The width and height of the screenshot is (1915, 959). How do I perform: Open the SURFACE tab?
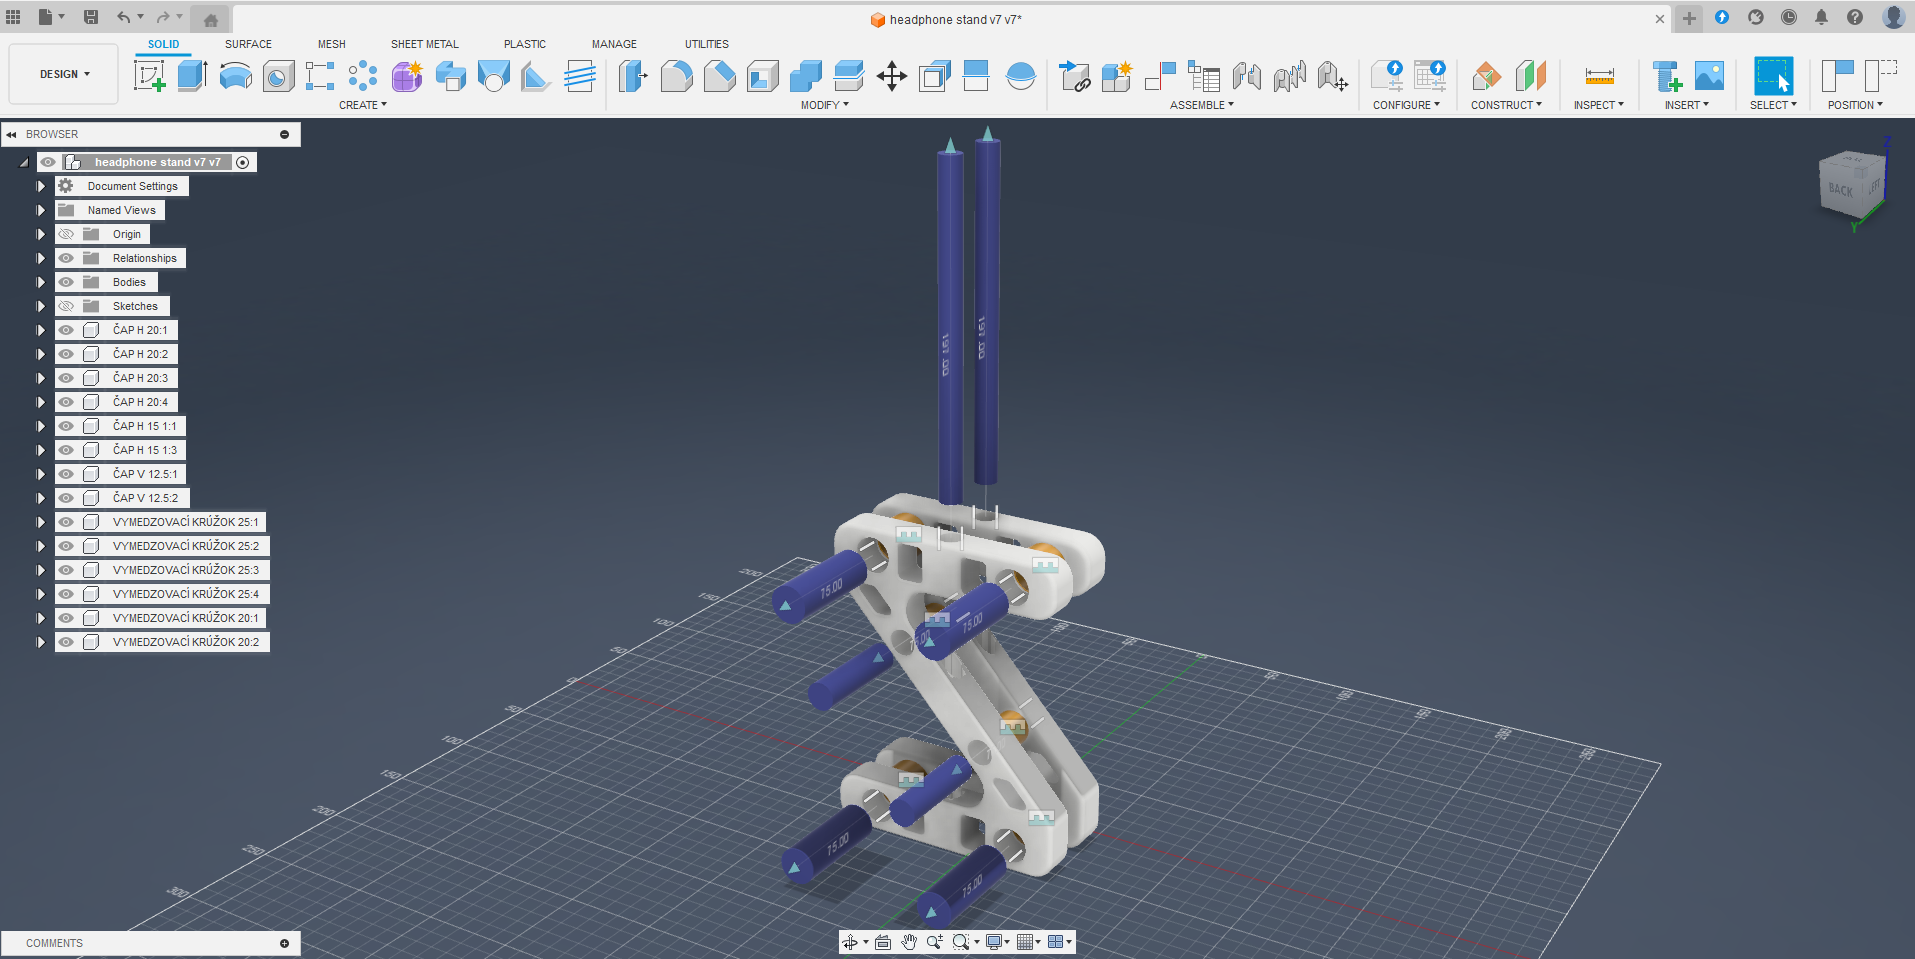(x=248, y=44)
